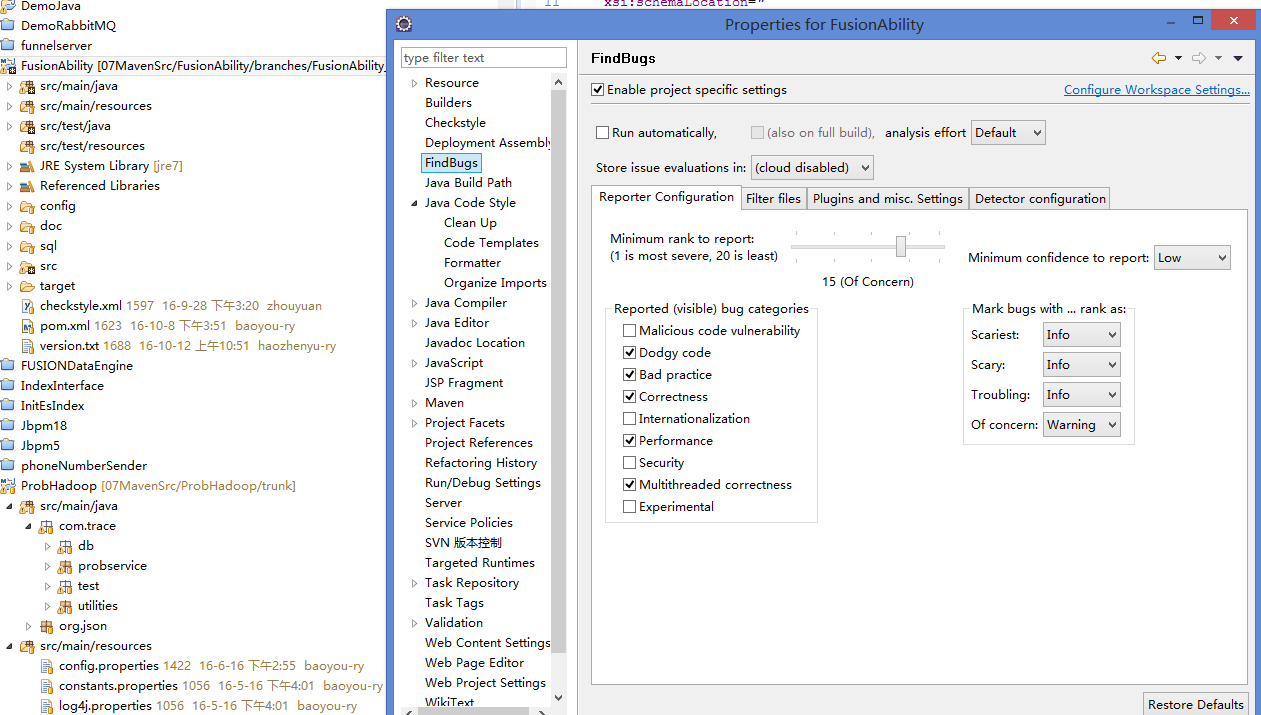Screen dimensions: 1261x715
Task: Open the view menu triangle beside navigation arrows
Action: point(1238,58)
